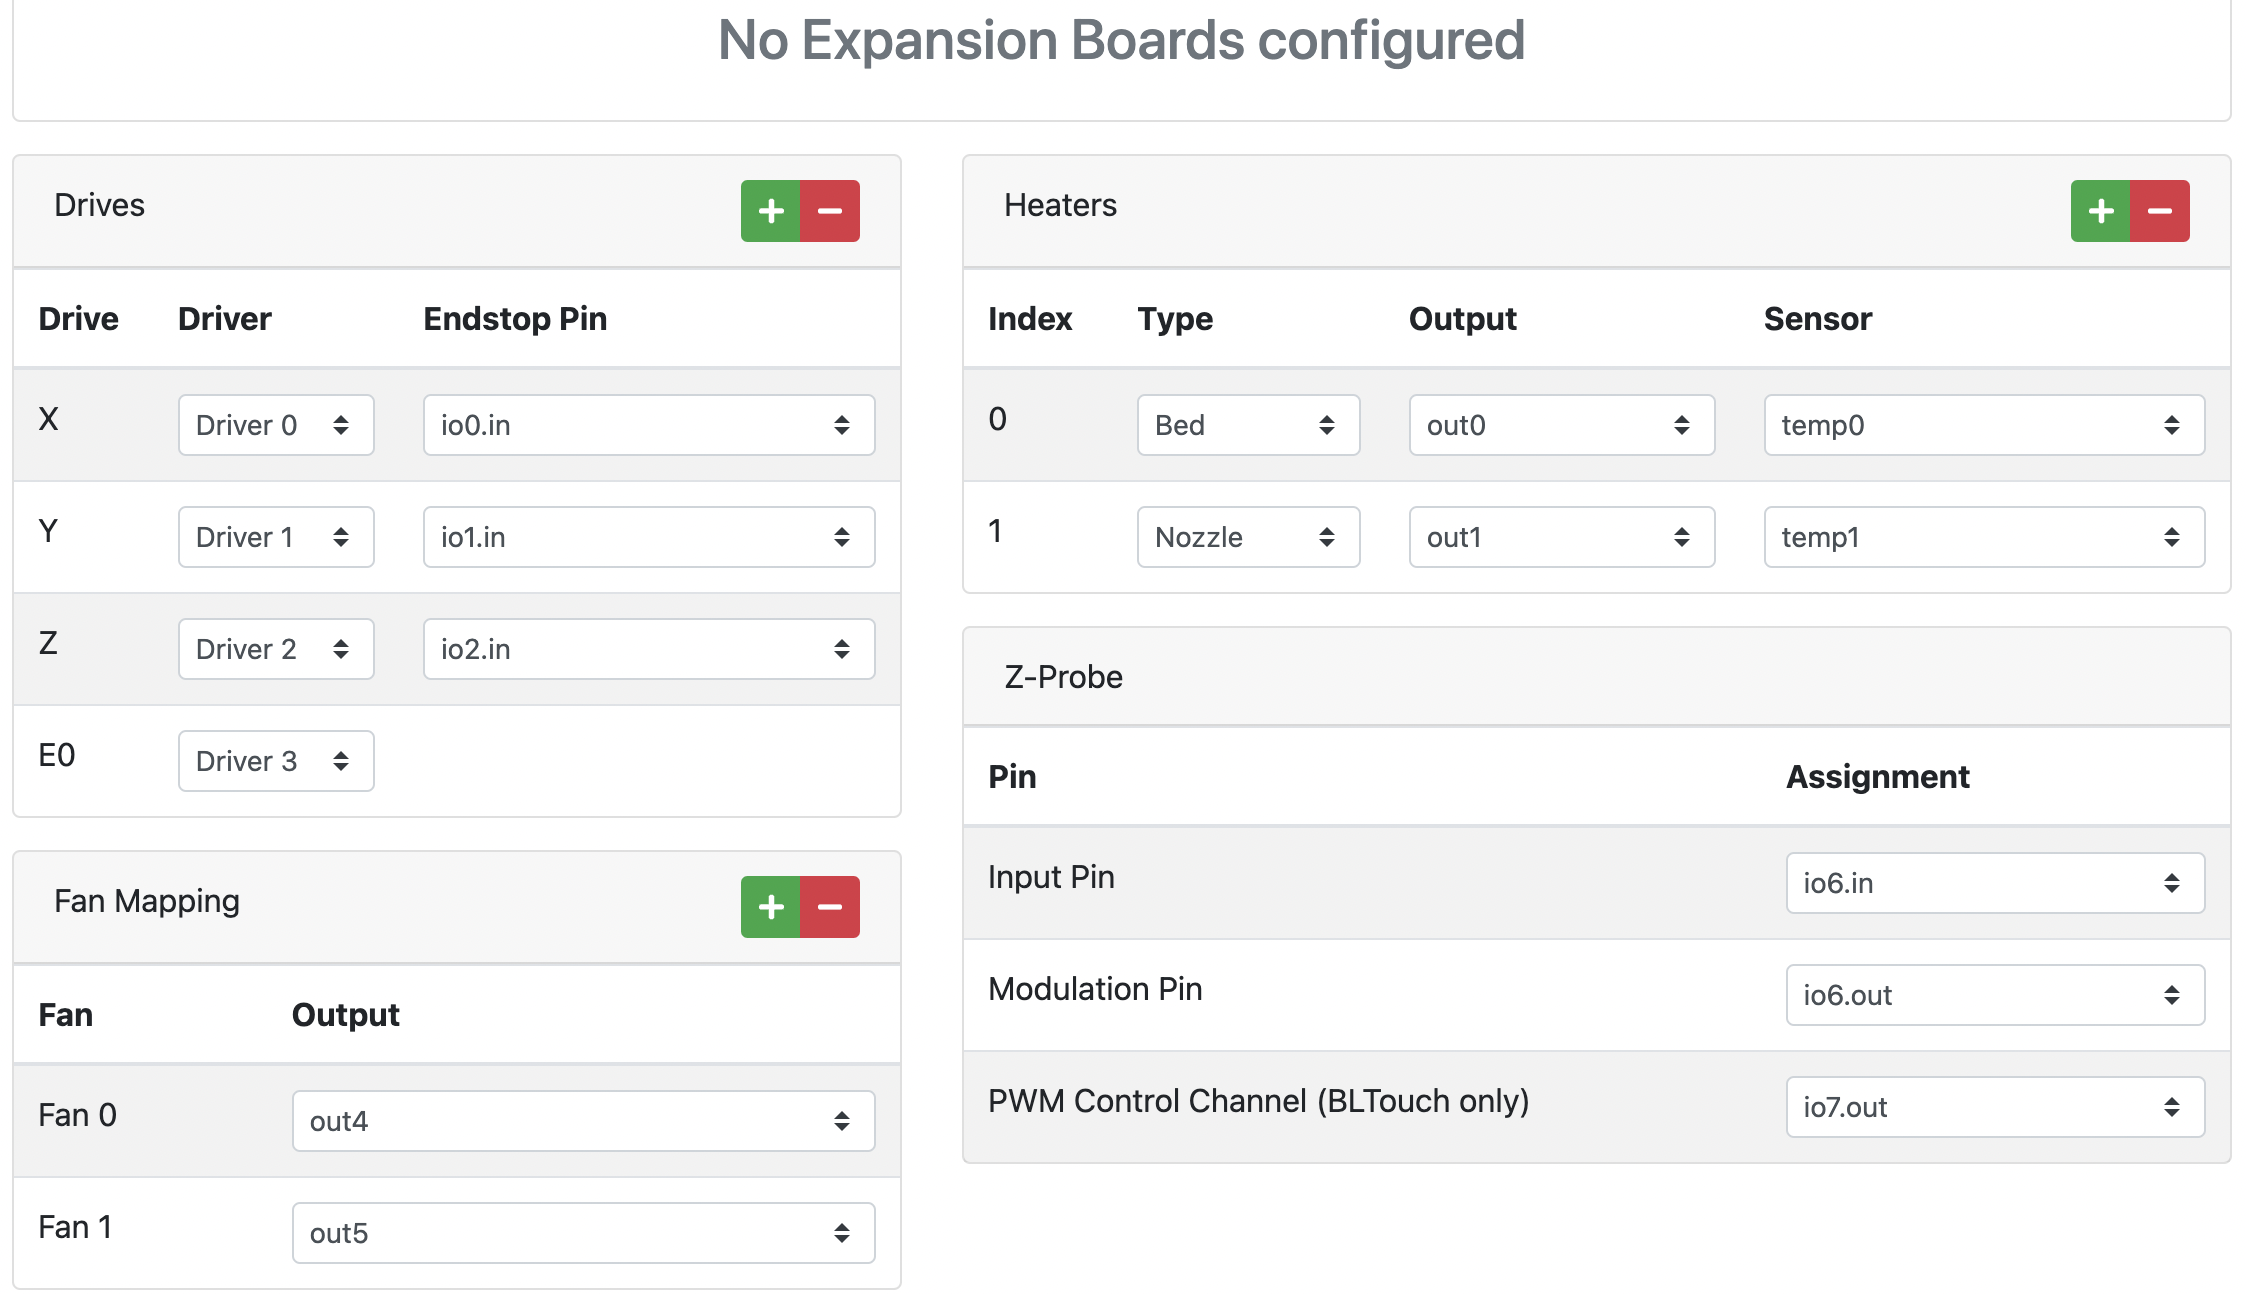Add a fan in Fan Mapping
Viewport: 2246px width, 1294px height.
pyautogui.click(x=770, y=907)
